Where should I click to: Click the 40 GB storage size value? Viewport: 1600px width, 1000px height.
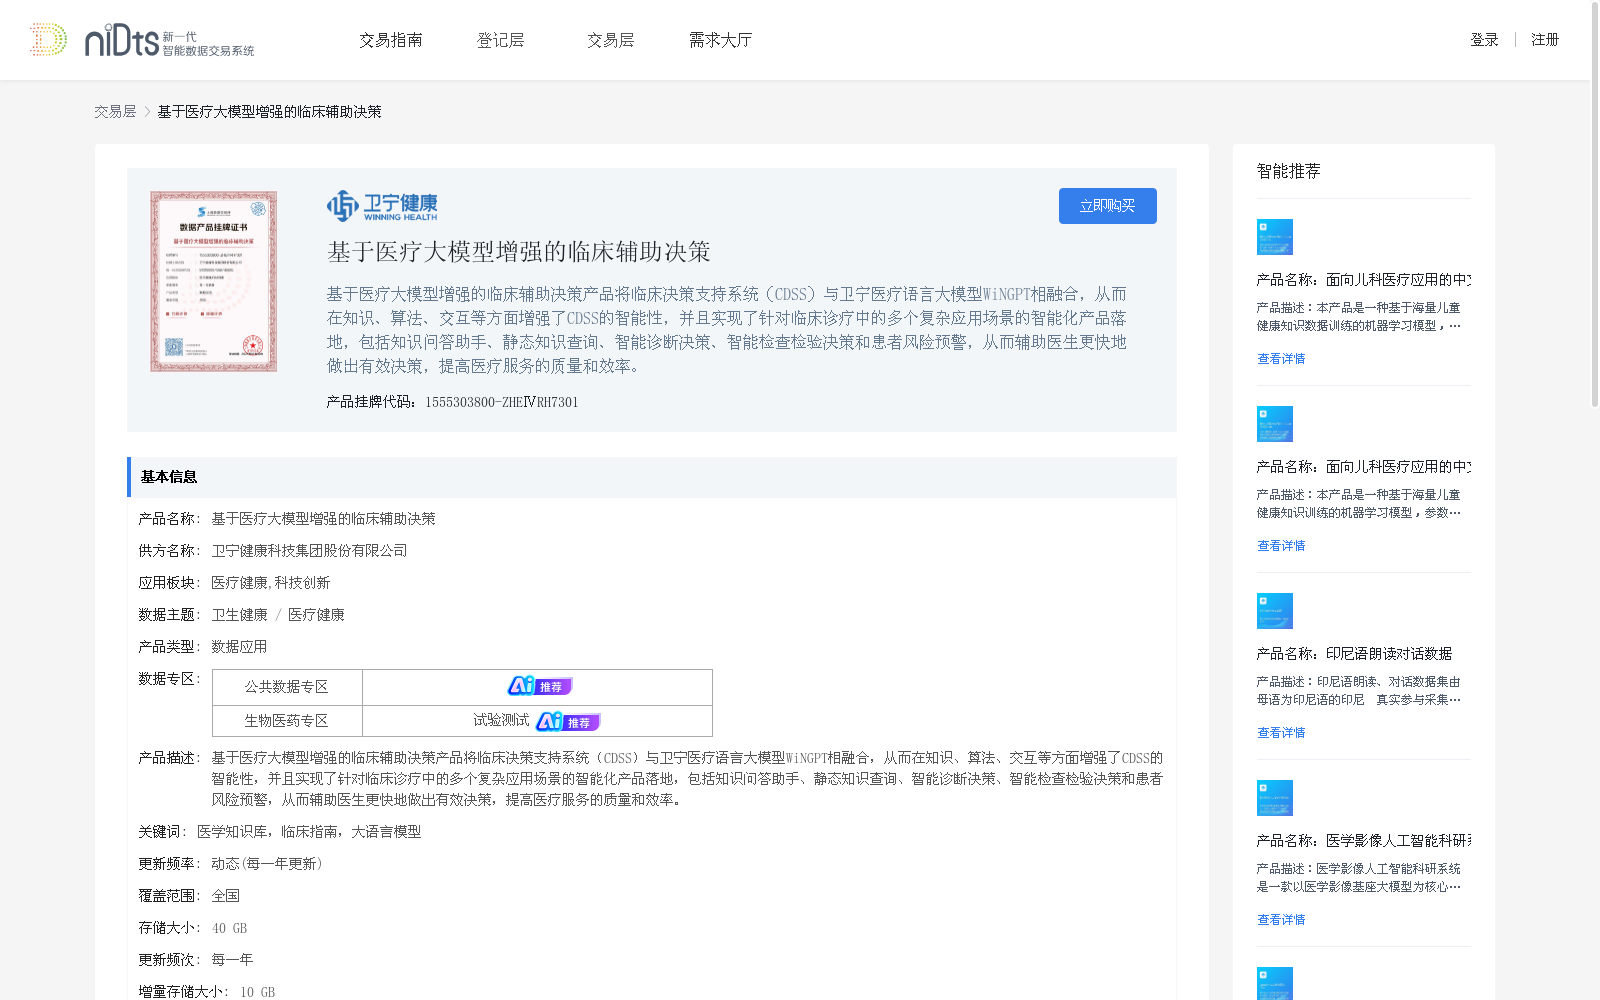[229, 928]
